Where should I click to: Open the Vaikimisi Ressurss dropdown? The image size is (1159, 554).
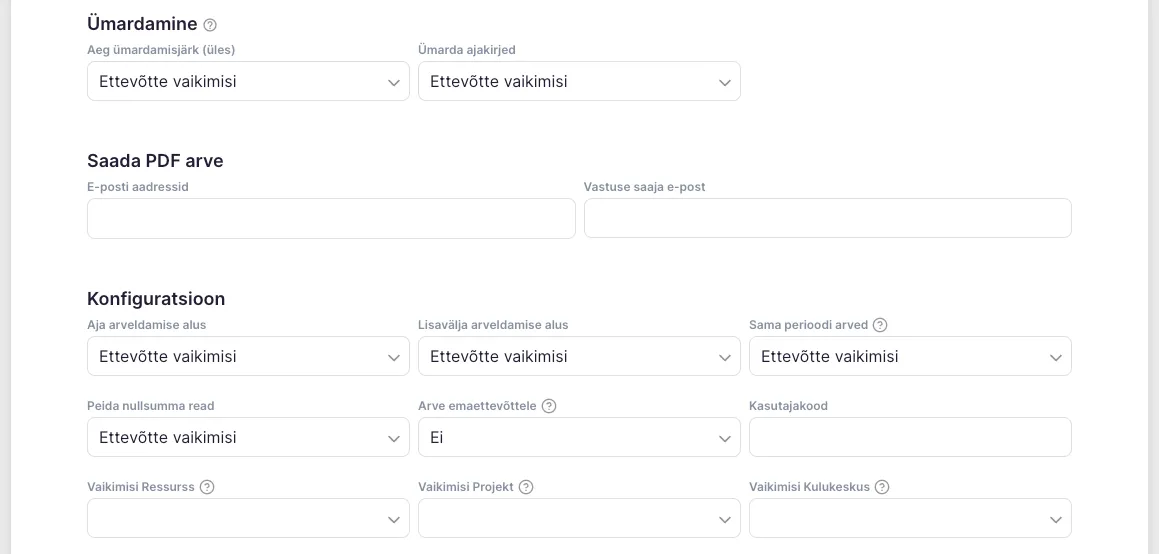tap(248, 519)
